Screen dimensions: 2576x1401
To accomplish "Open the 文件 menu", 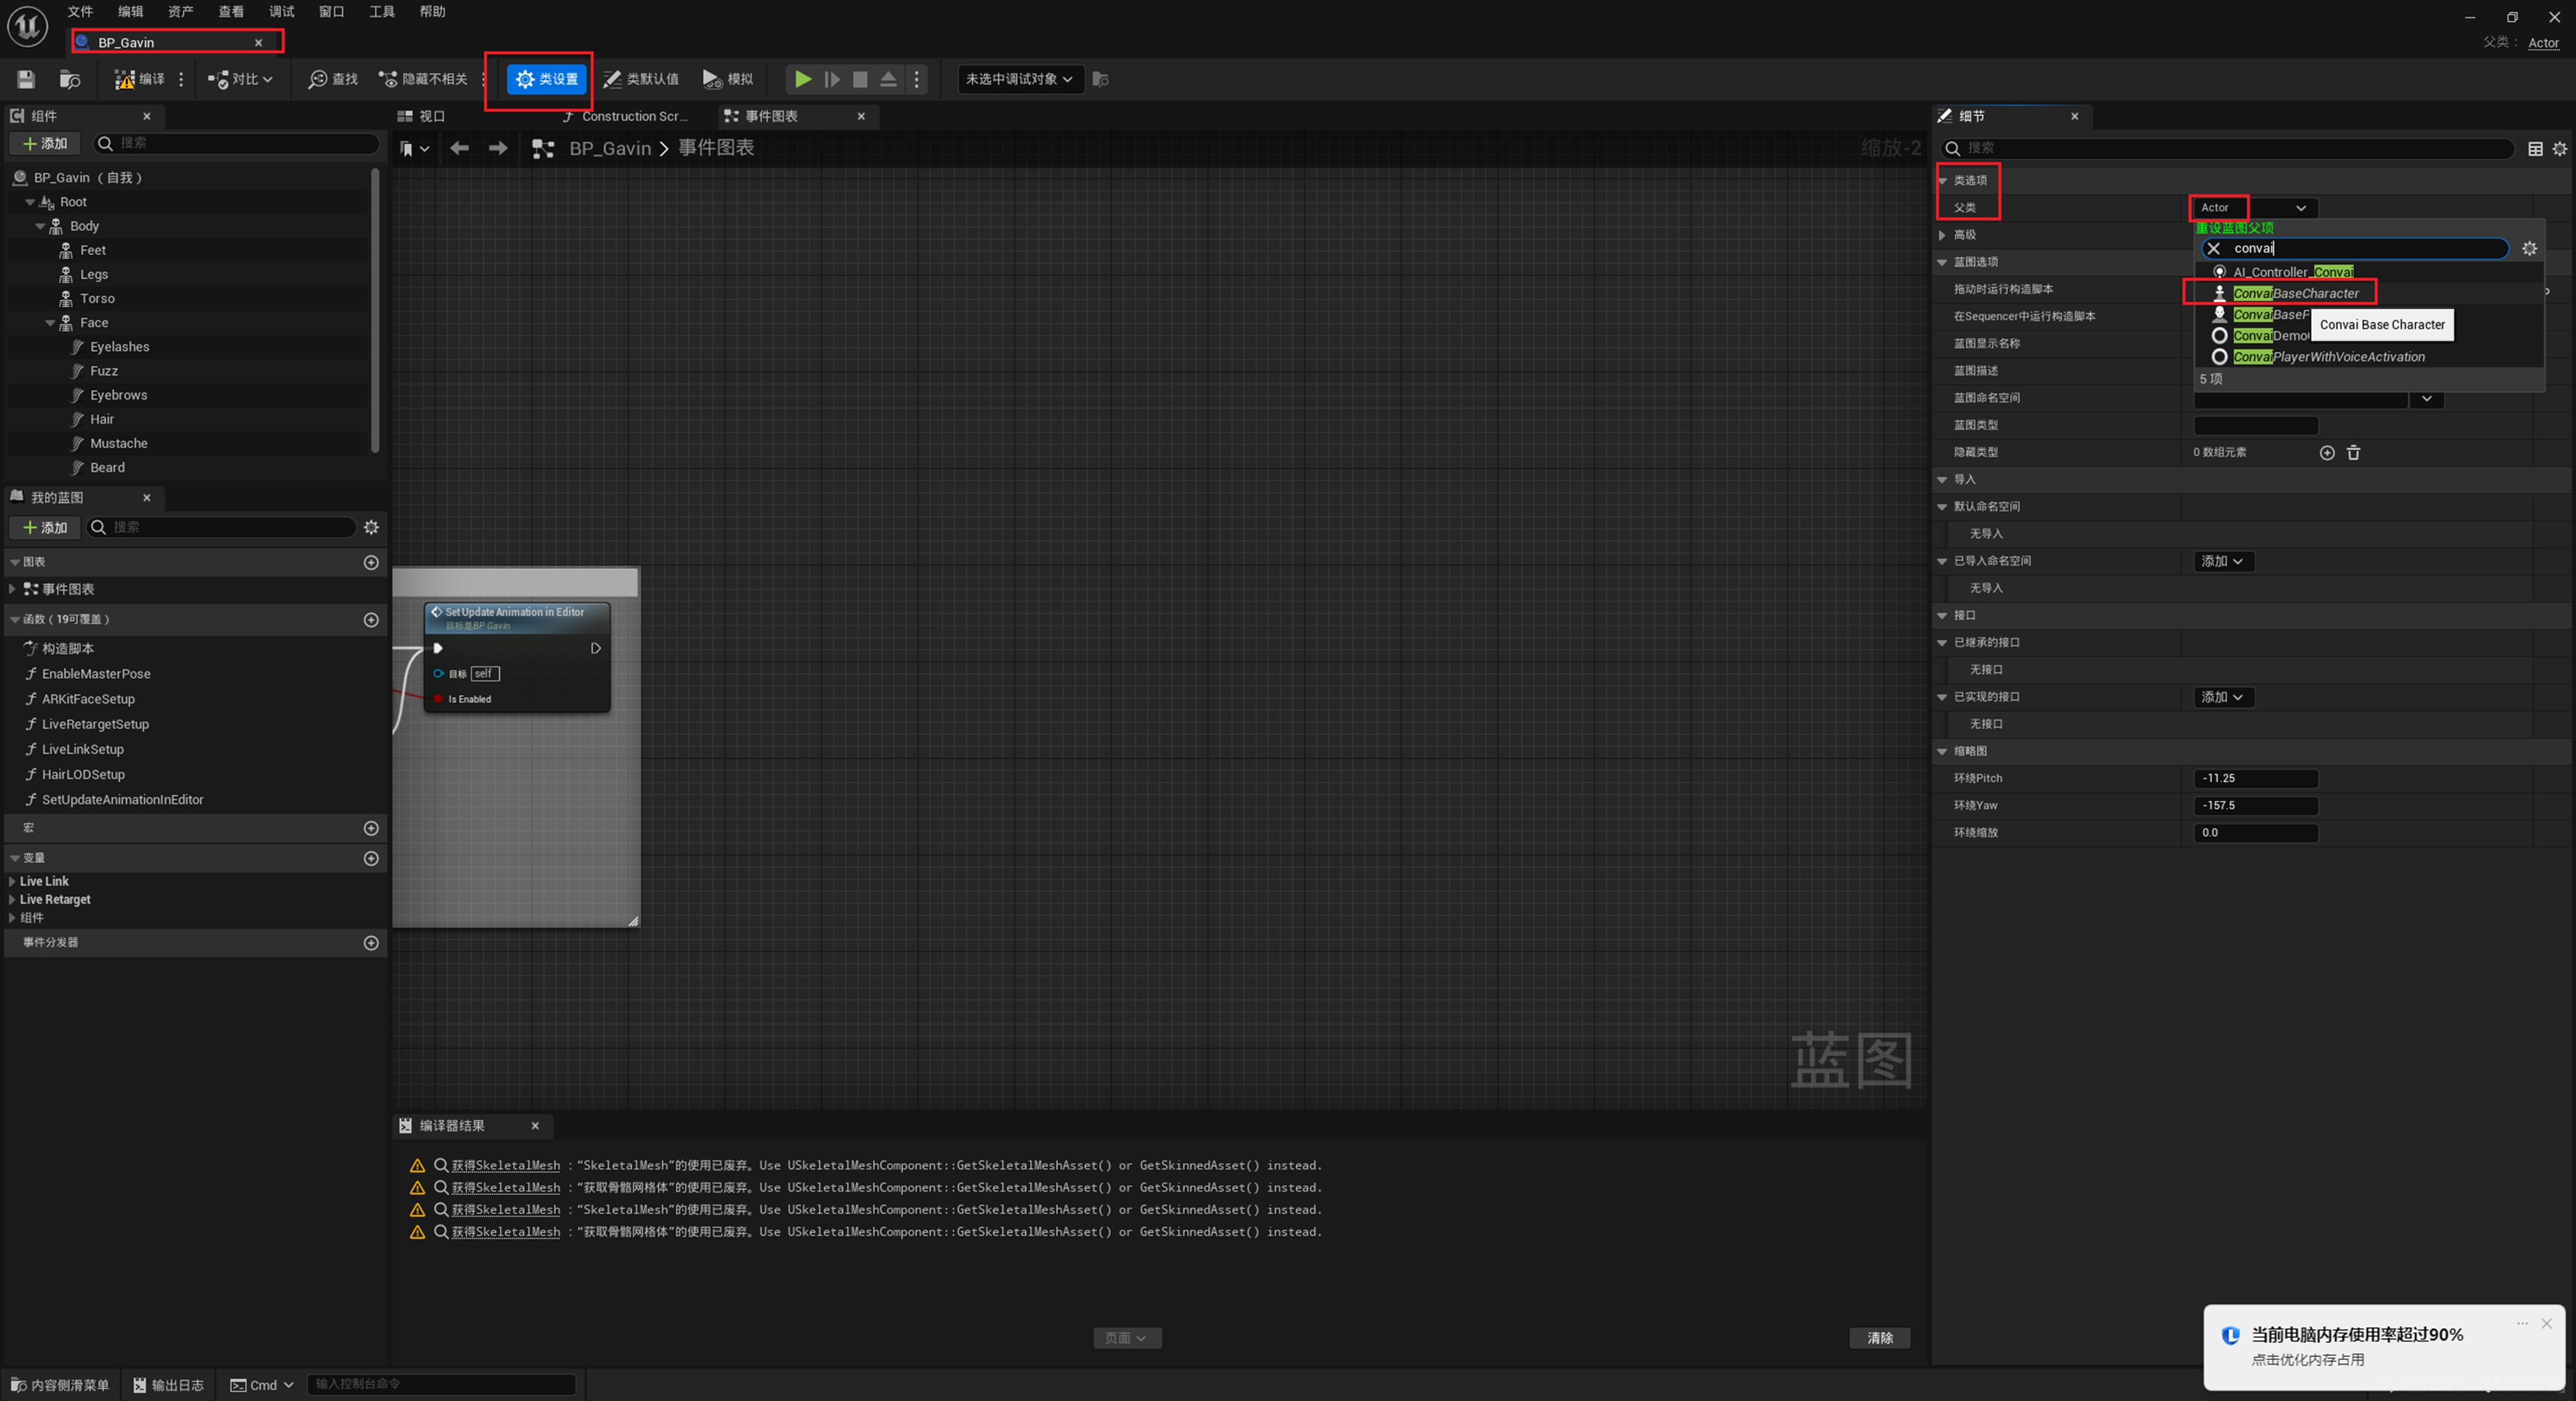I will click(80, 11).
